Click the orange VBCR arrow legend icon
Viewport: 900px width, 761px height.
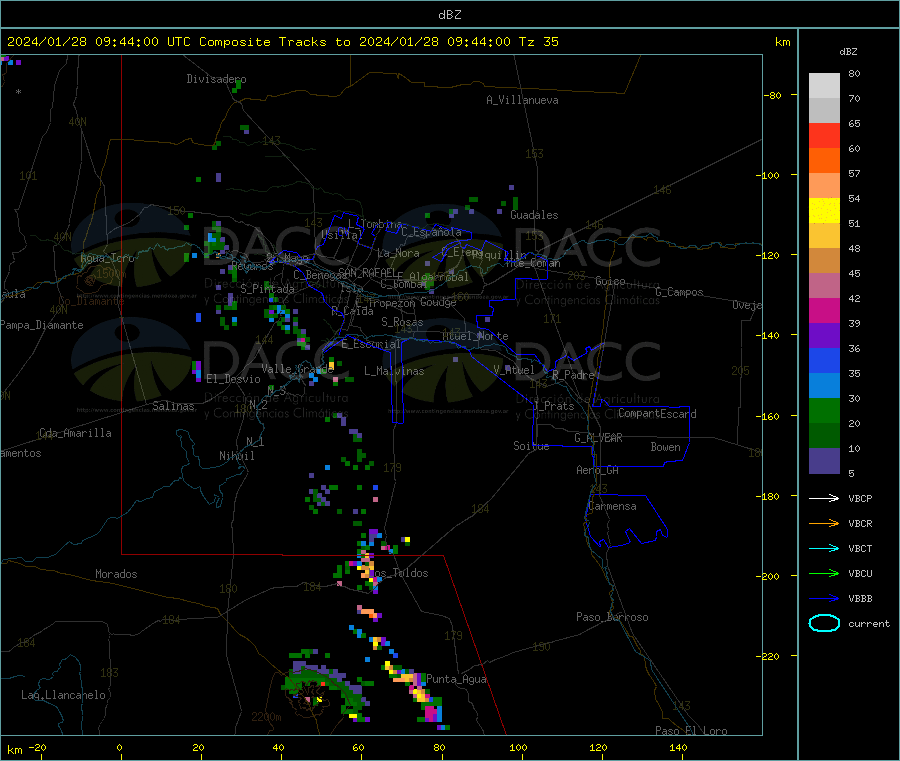point(824,523)
